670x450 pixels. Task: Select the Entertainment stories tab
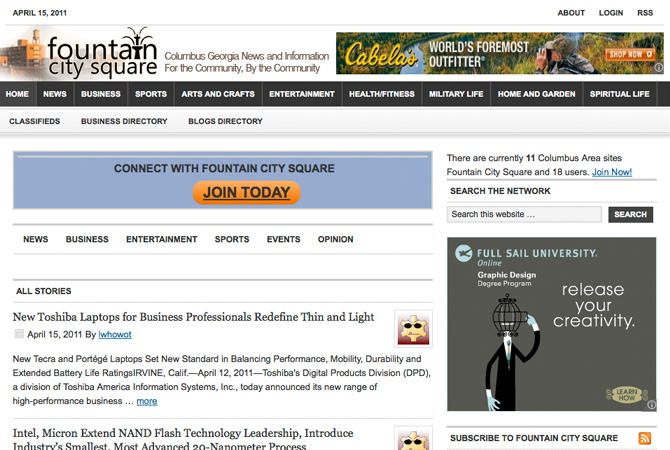coord(162,239)
